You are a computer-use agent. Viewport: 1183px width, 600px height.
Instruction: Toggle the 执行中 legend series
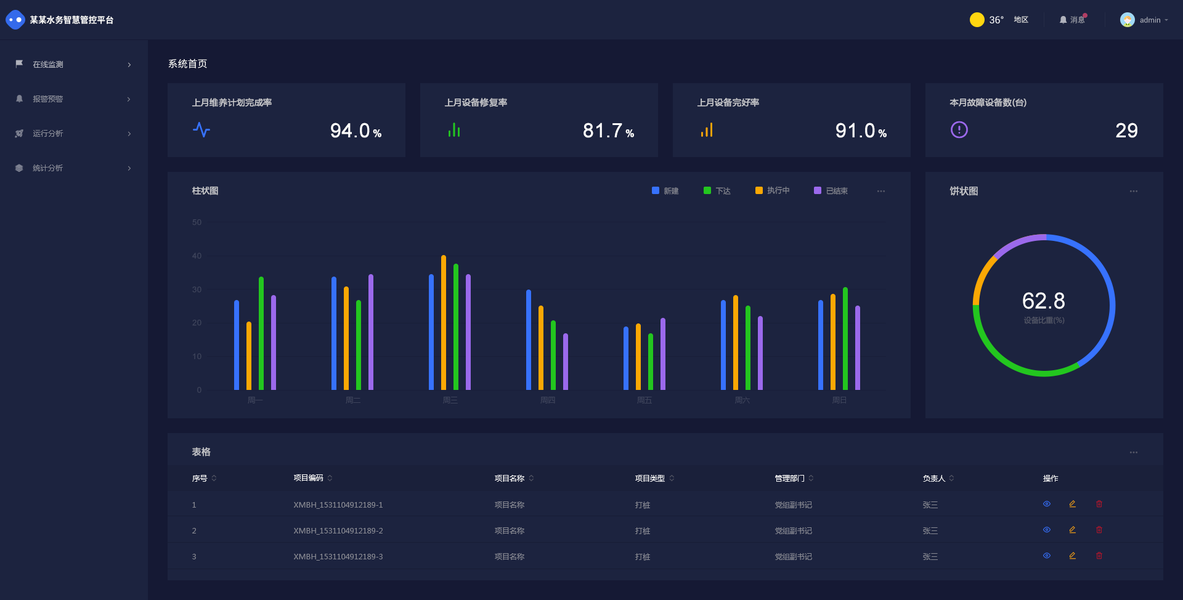[x=773, y=191]
